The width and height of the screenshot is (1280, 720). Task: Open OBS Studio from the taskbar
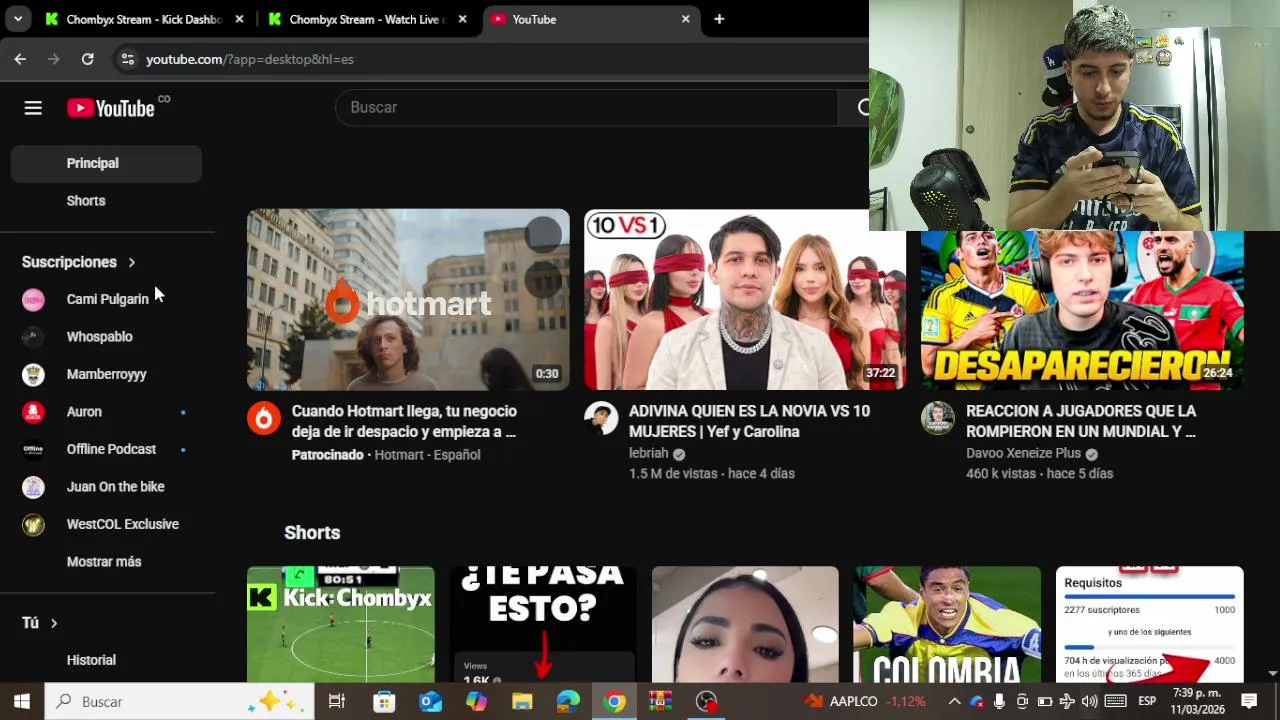pos(707,701)
